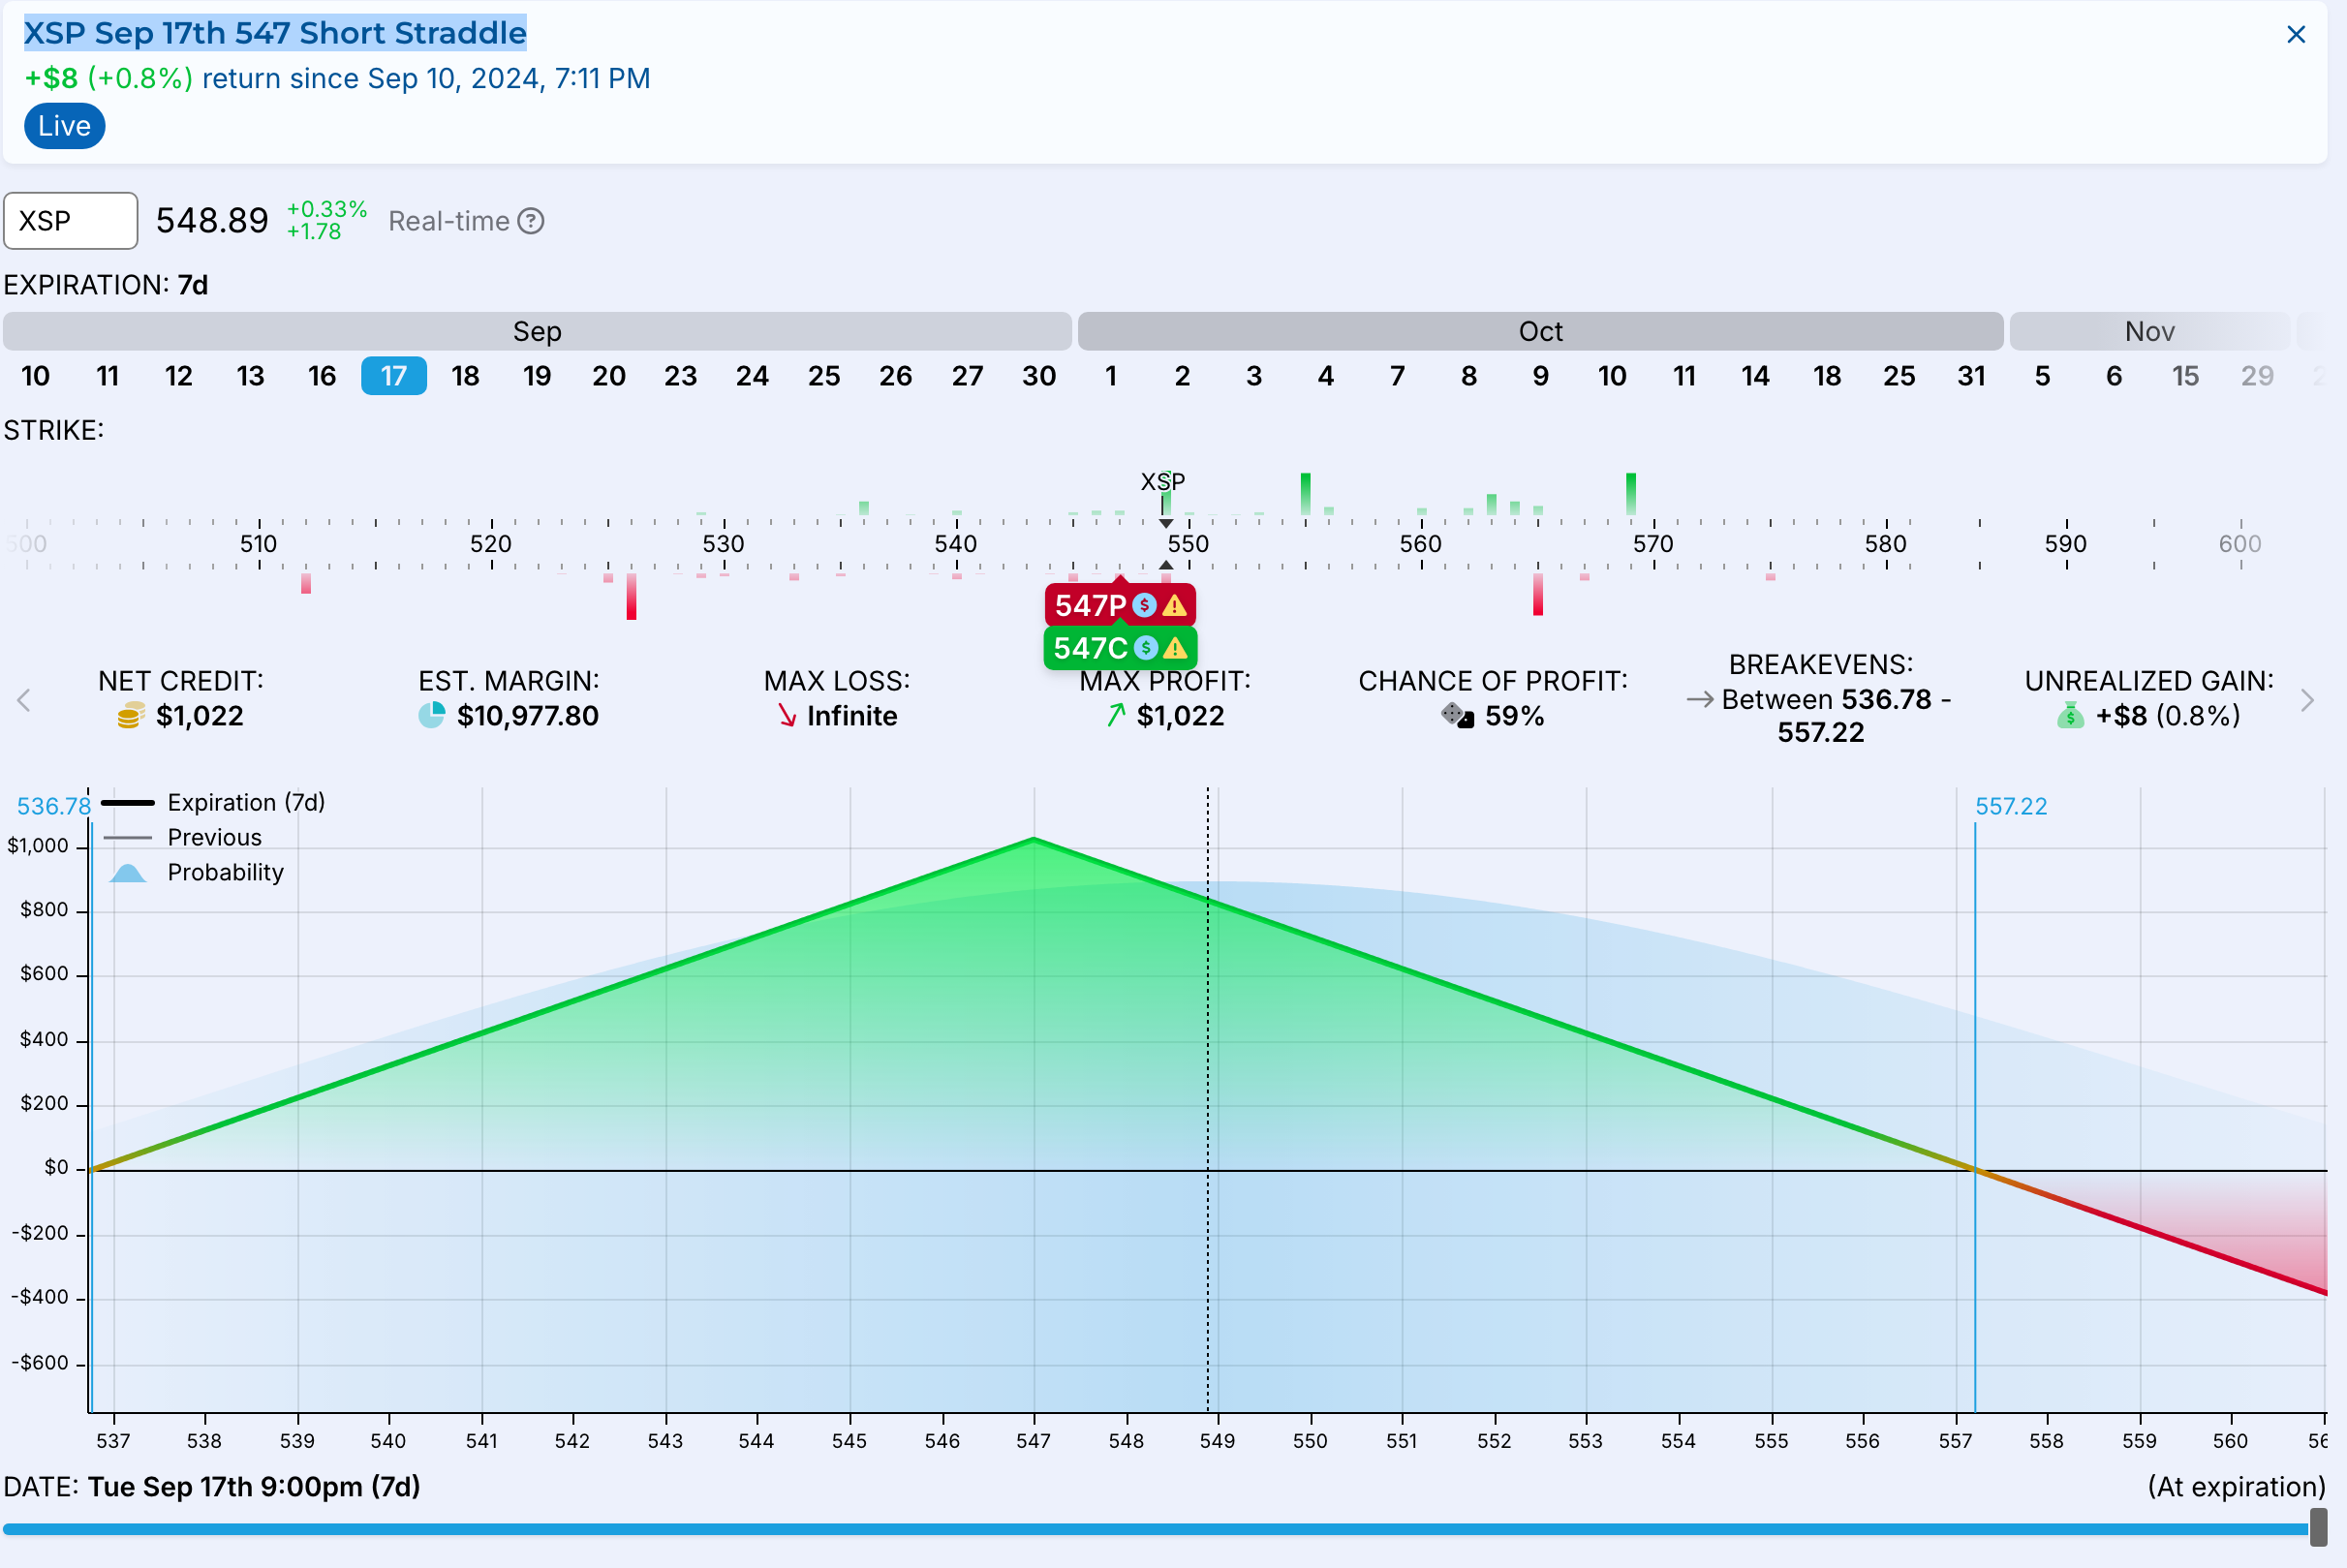The height and width of the screenshot is (1568, 2347).
Task: Click the 547C call strike tag
Action: (1120, 648)
